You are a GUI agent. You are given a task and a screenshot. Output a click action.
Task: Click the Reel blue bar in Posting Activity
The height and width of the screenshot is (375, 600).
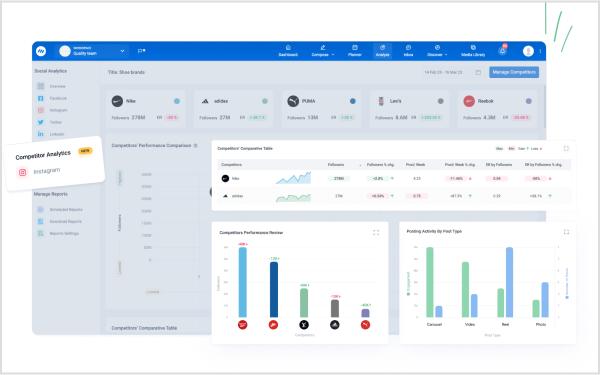[509, 282]
